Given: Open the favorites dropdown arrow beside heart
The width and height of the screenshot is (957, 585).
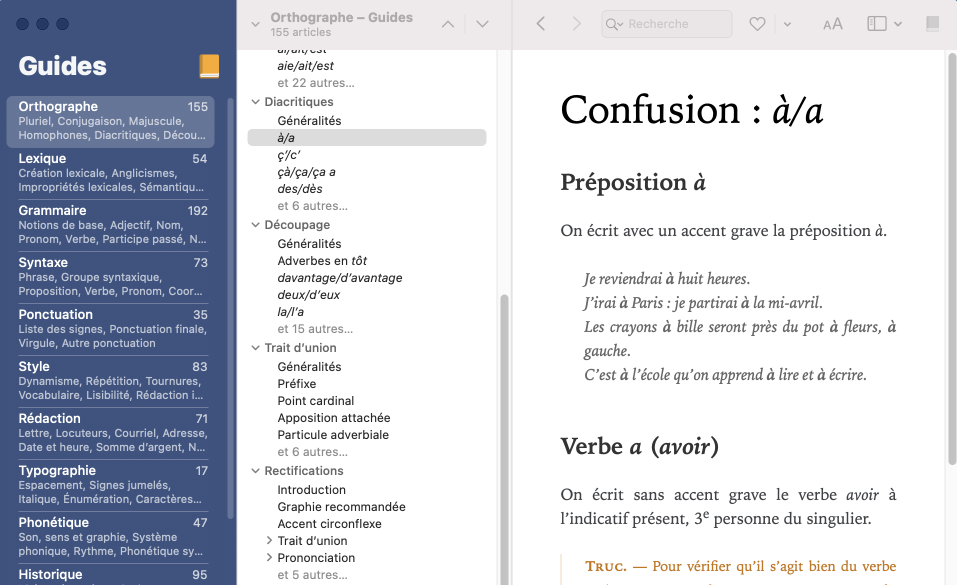Looking at the screenshot, I should (x=788, y=24).
